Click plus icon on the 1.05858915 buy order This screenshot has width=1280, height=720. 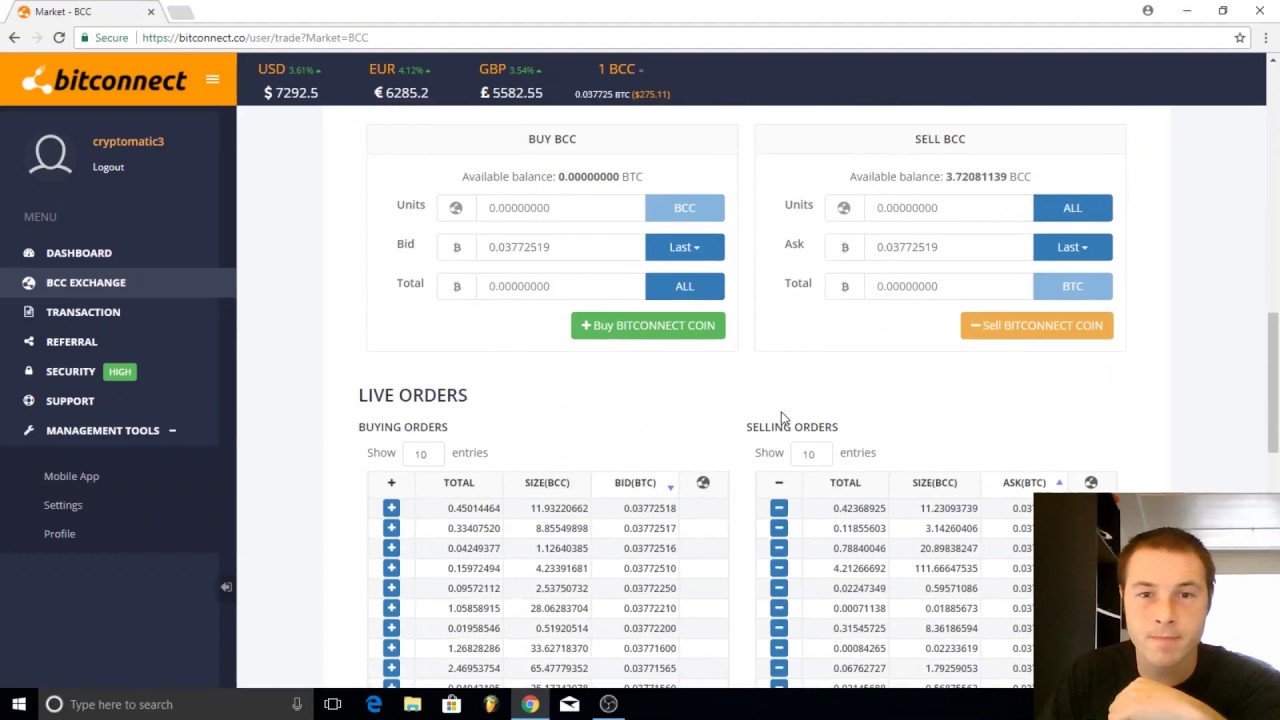point(391,608)
